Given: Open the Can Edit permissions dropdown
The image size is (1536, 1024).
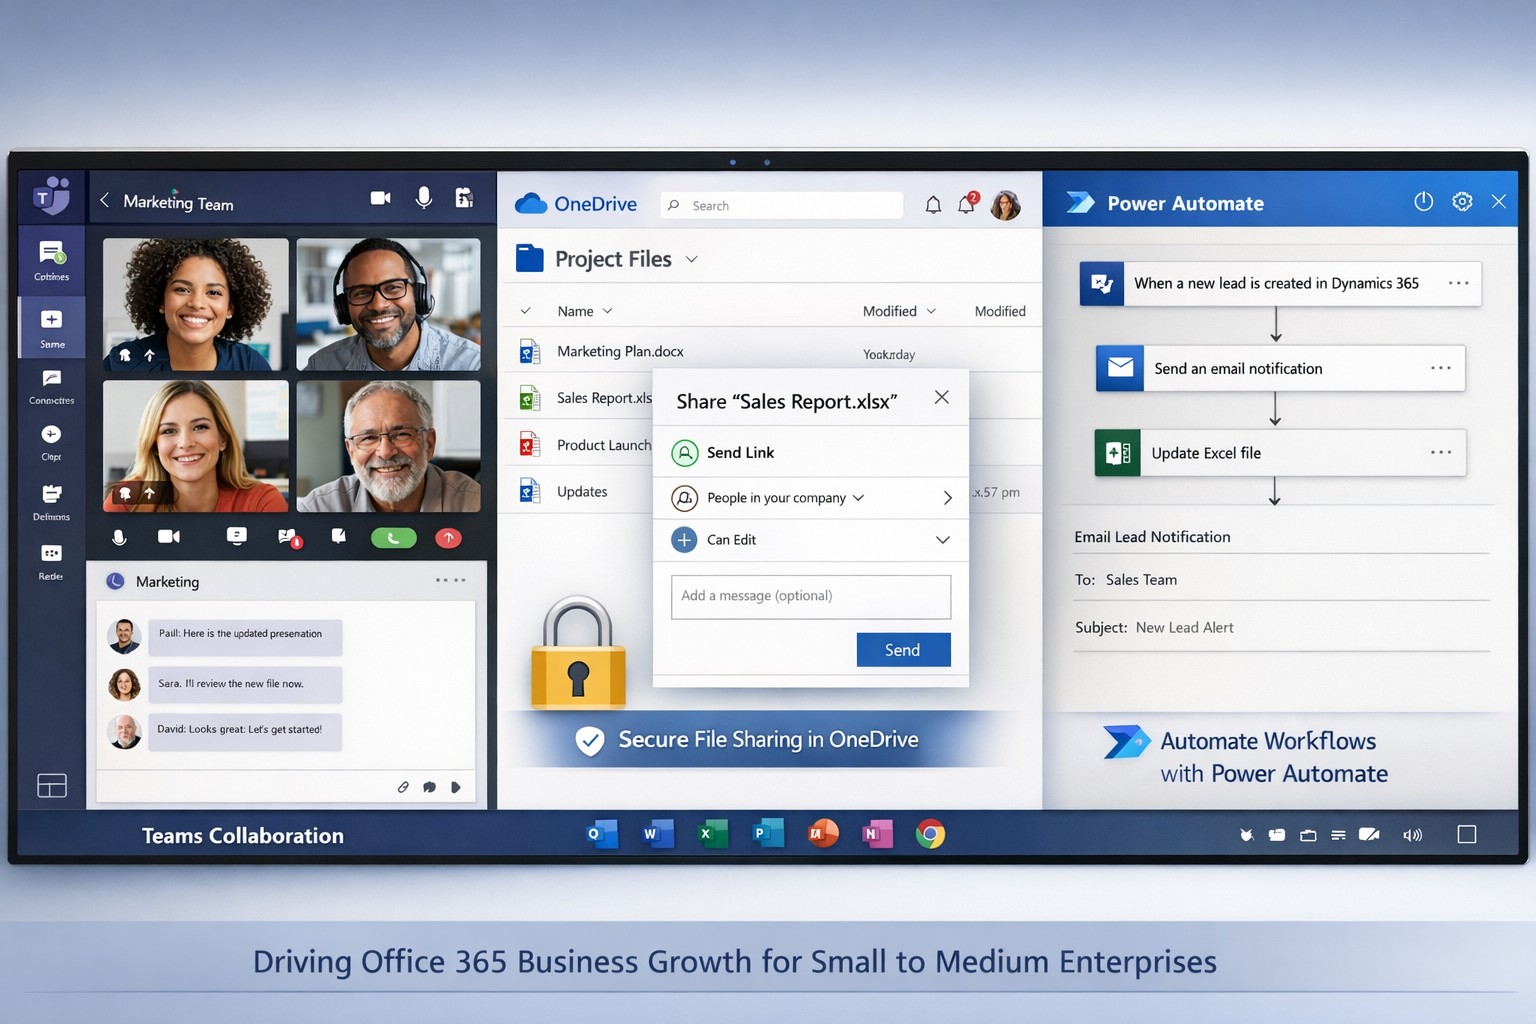Looking at the screenshot, I should coord(942,540).
